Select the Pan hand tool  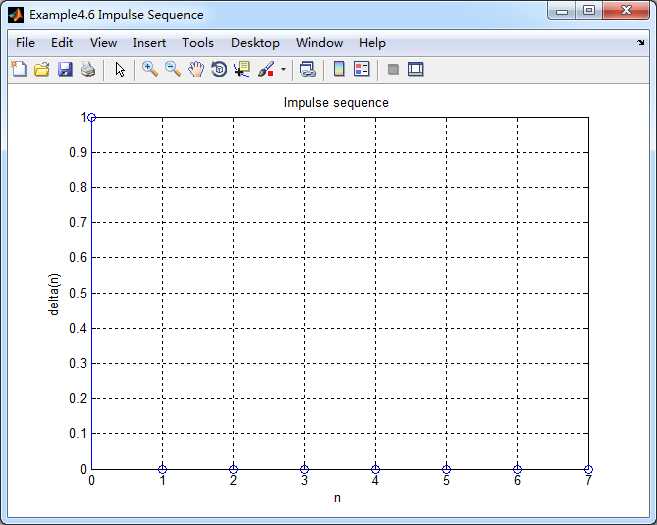click(x=196, y=69)
